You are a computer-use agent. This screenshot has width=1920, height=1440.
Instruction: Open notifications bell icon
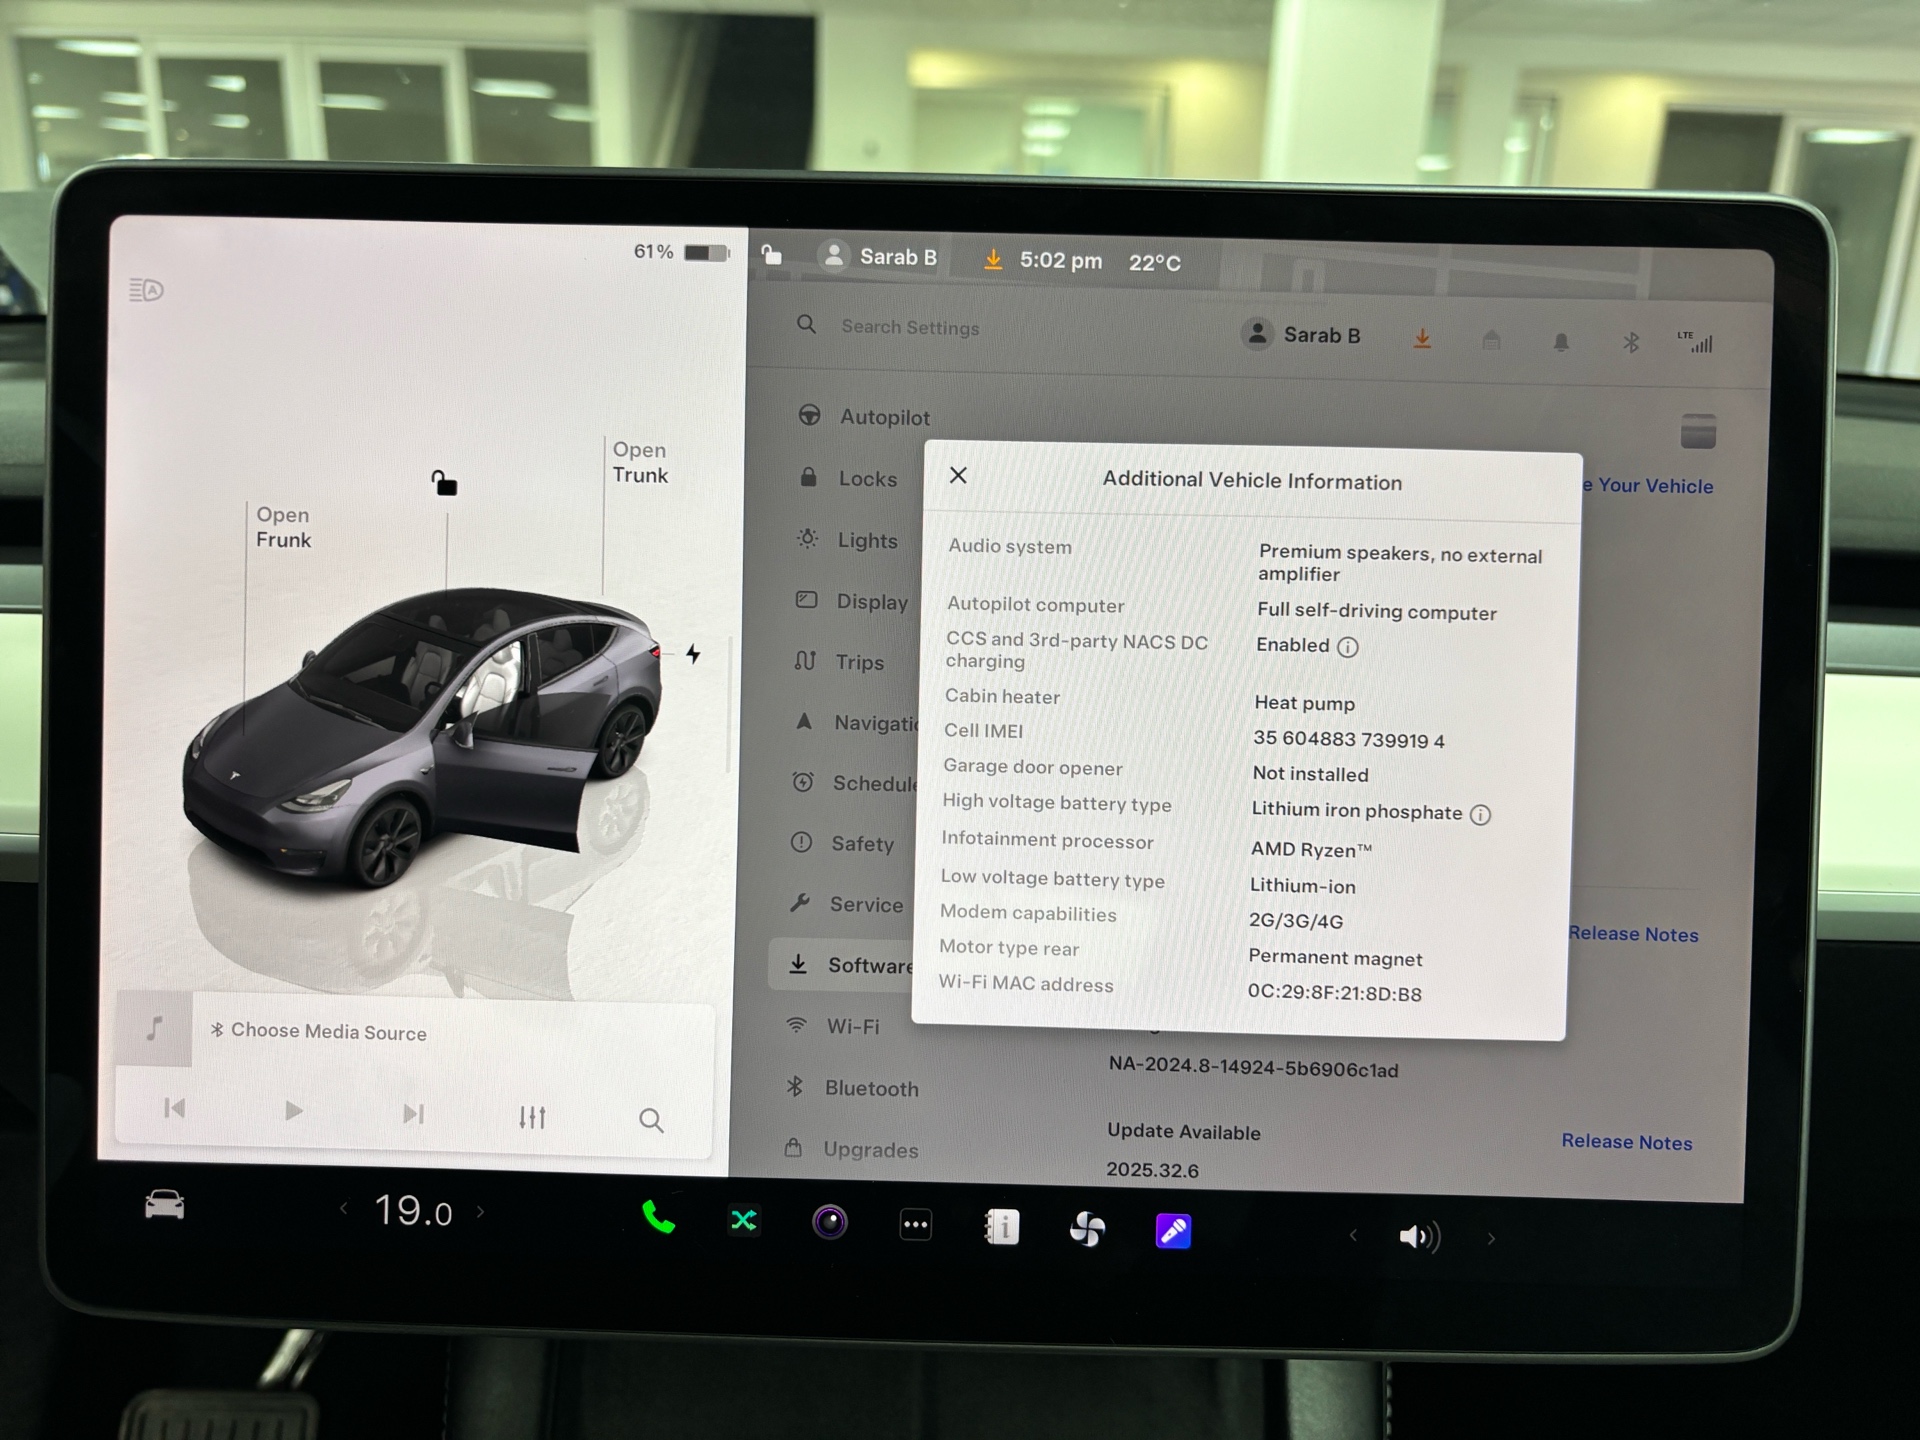coord(1561,342)
